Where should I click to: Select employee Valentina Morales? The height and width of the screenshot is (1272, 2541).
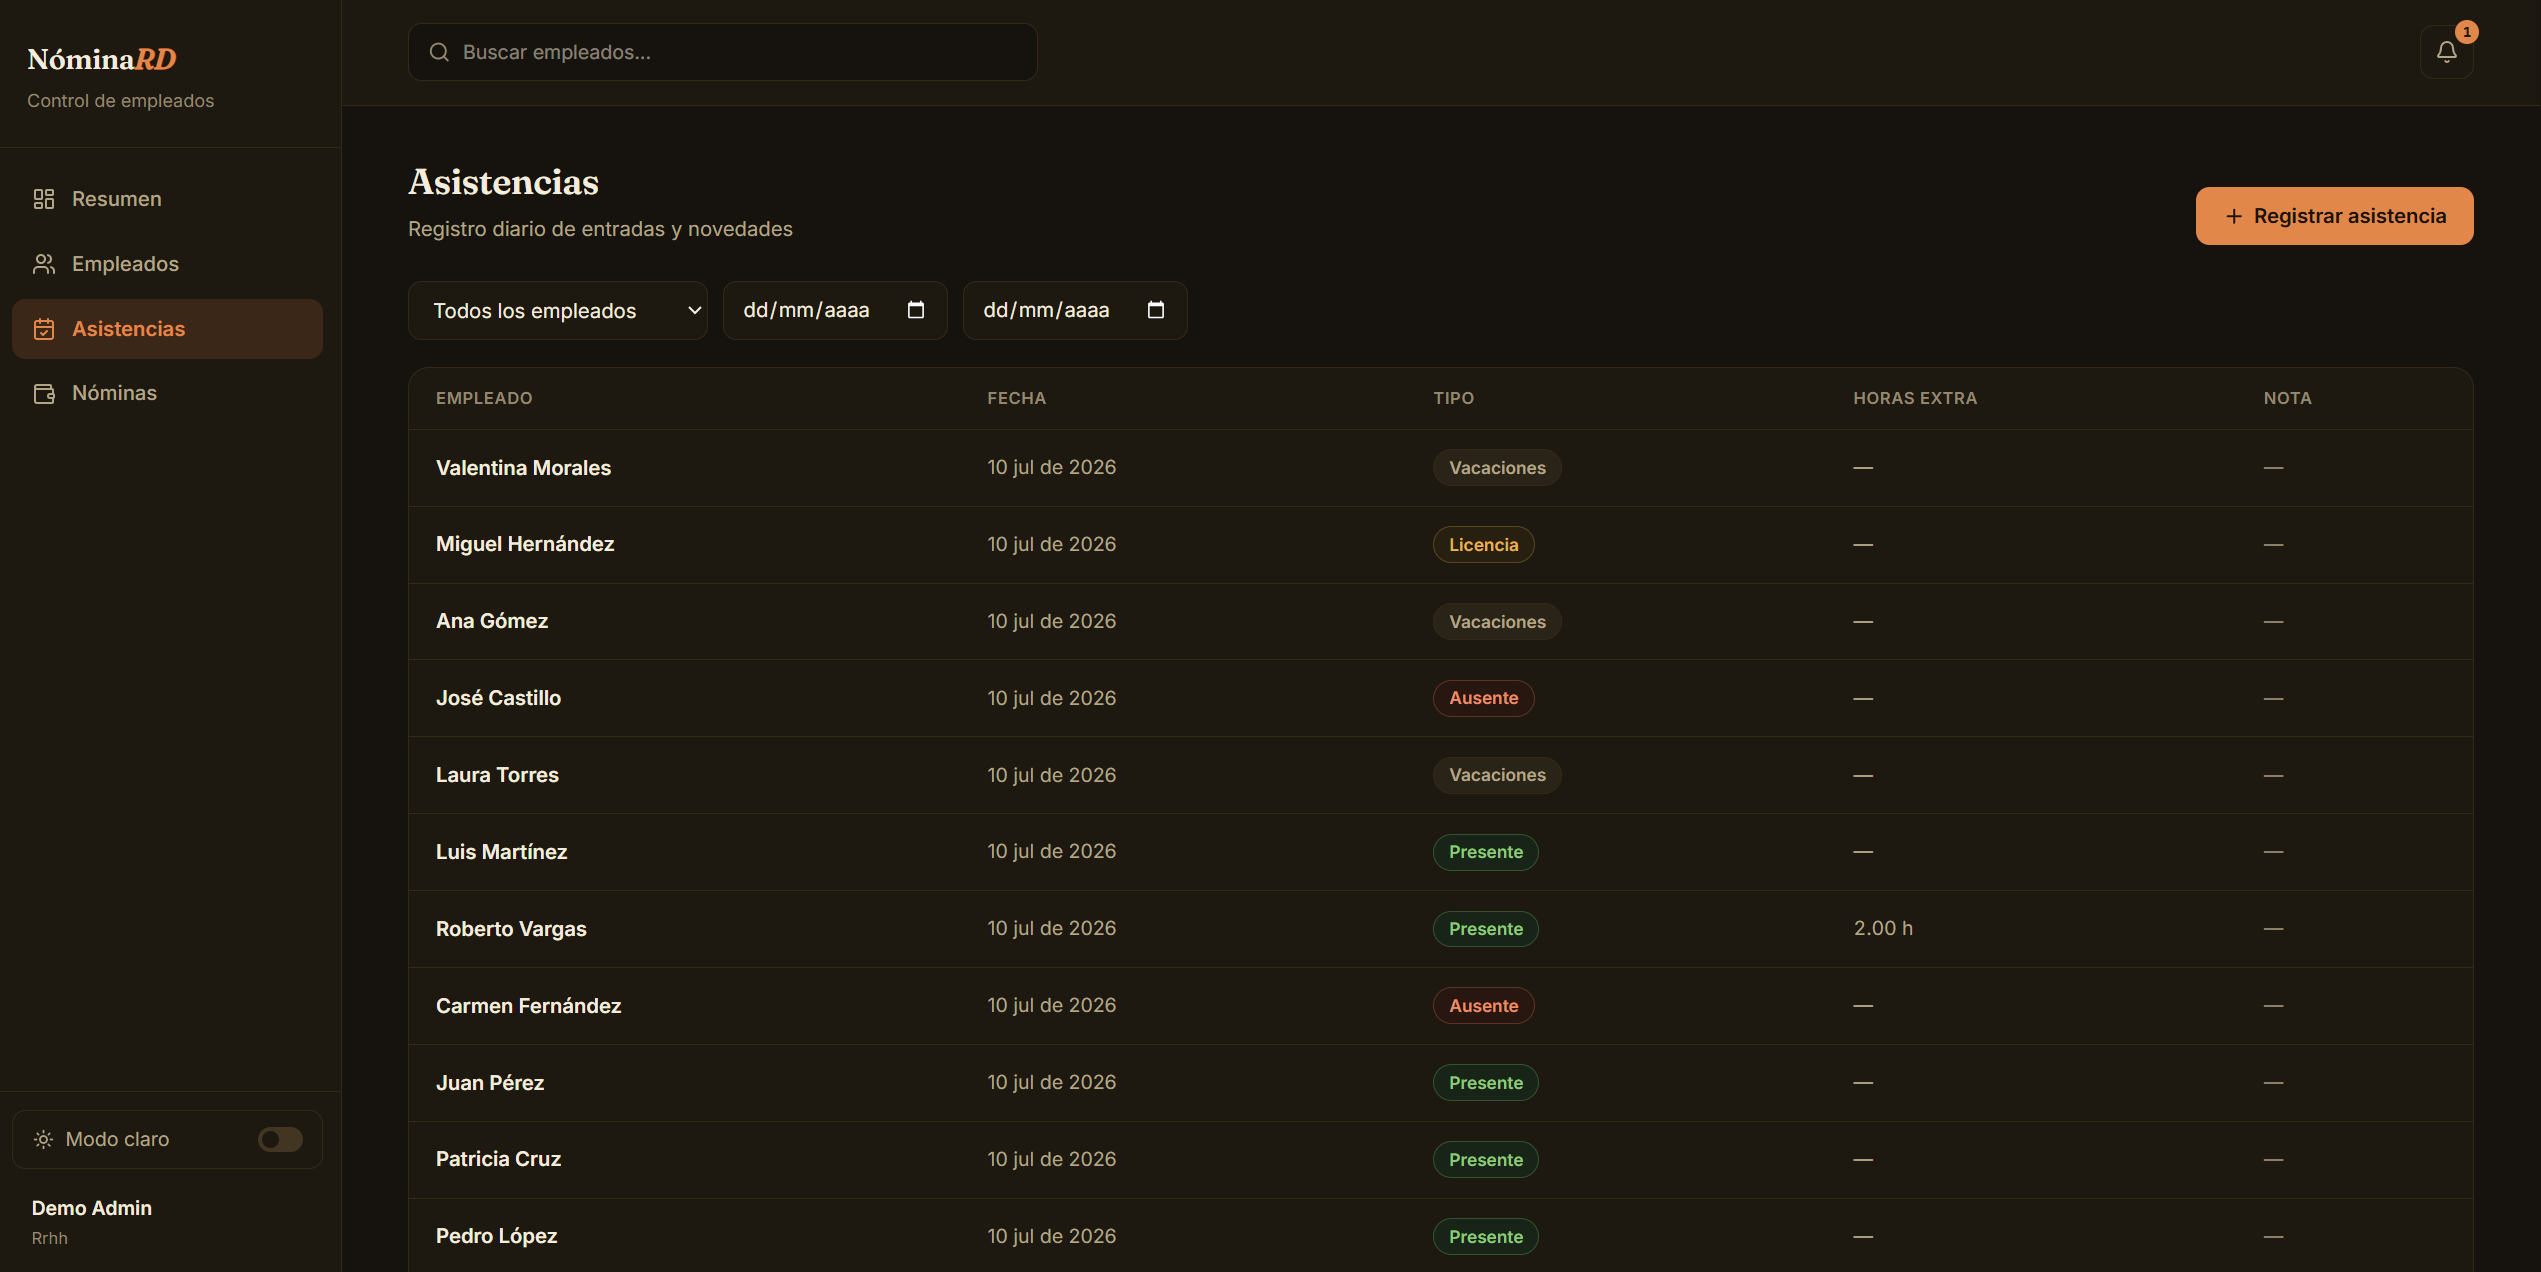tap(523, 468)
